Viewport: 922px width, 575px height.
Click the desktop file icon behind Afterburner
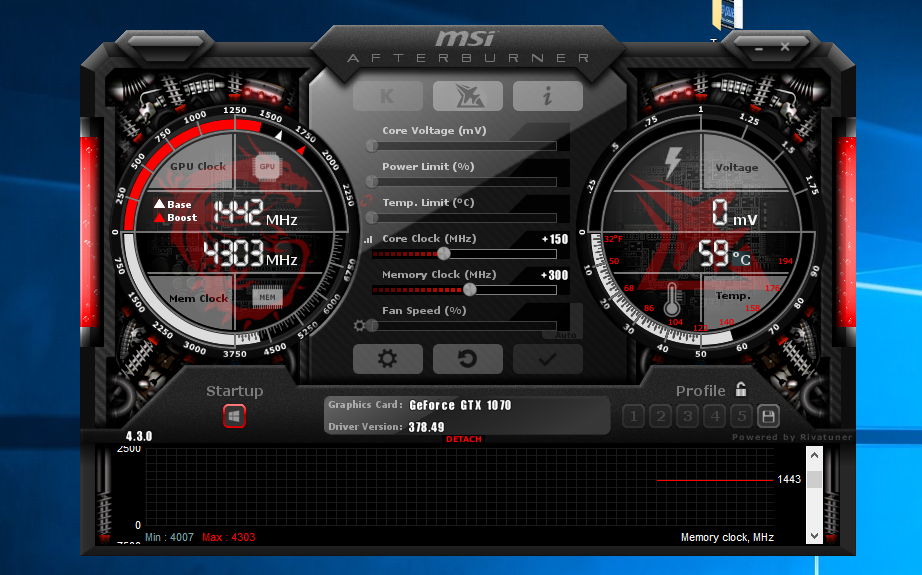(x=727, y=15)
